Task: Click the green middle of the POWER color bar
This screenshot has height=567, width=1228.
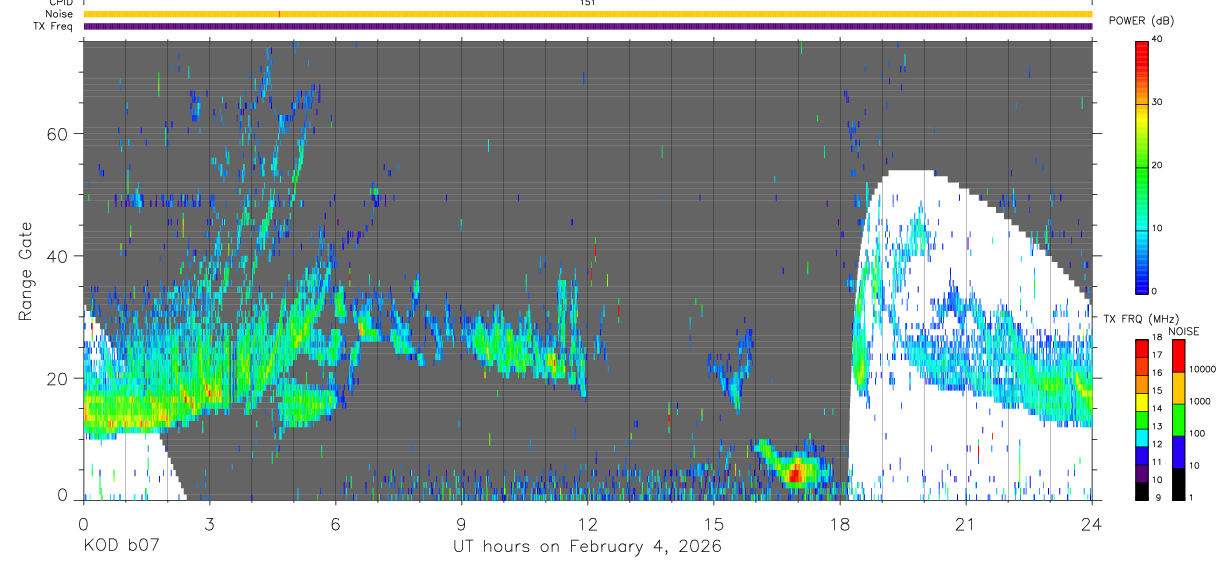Action: (x=1142, y=165)
